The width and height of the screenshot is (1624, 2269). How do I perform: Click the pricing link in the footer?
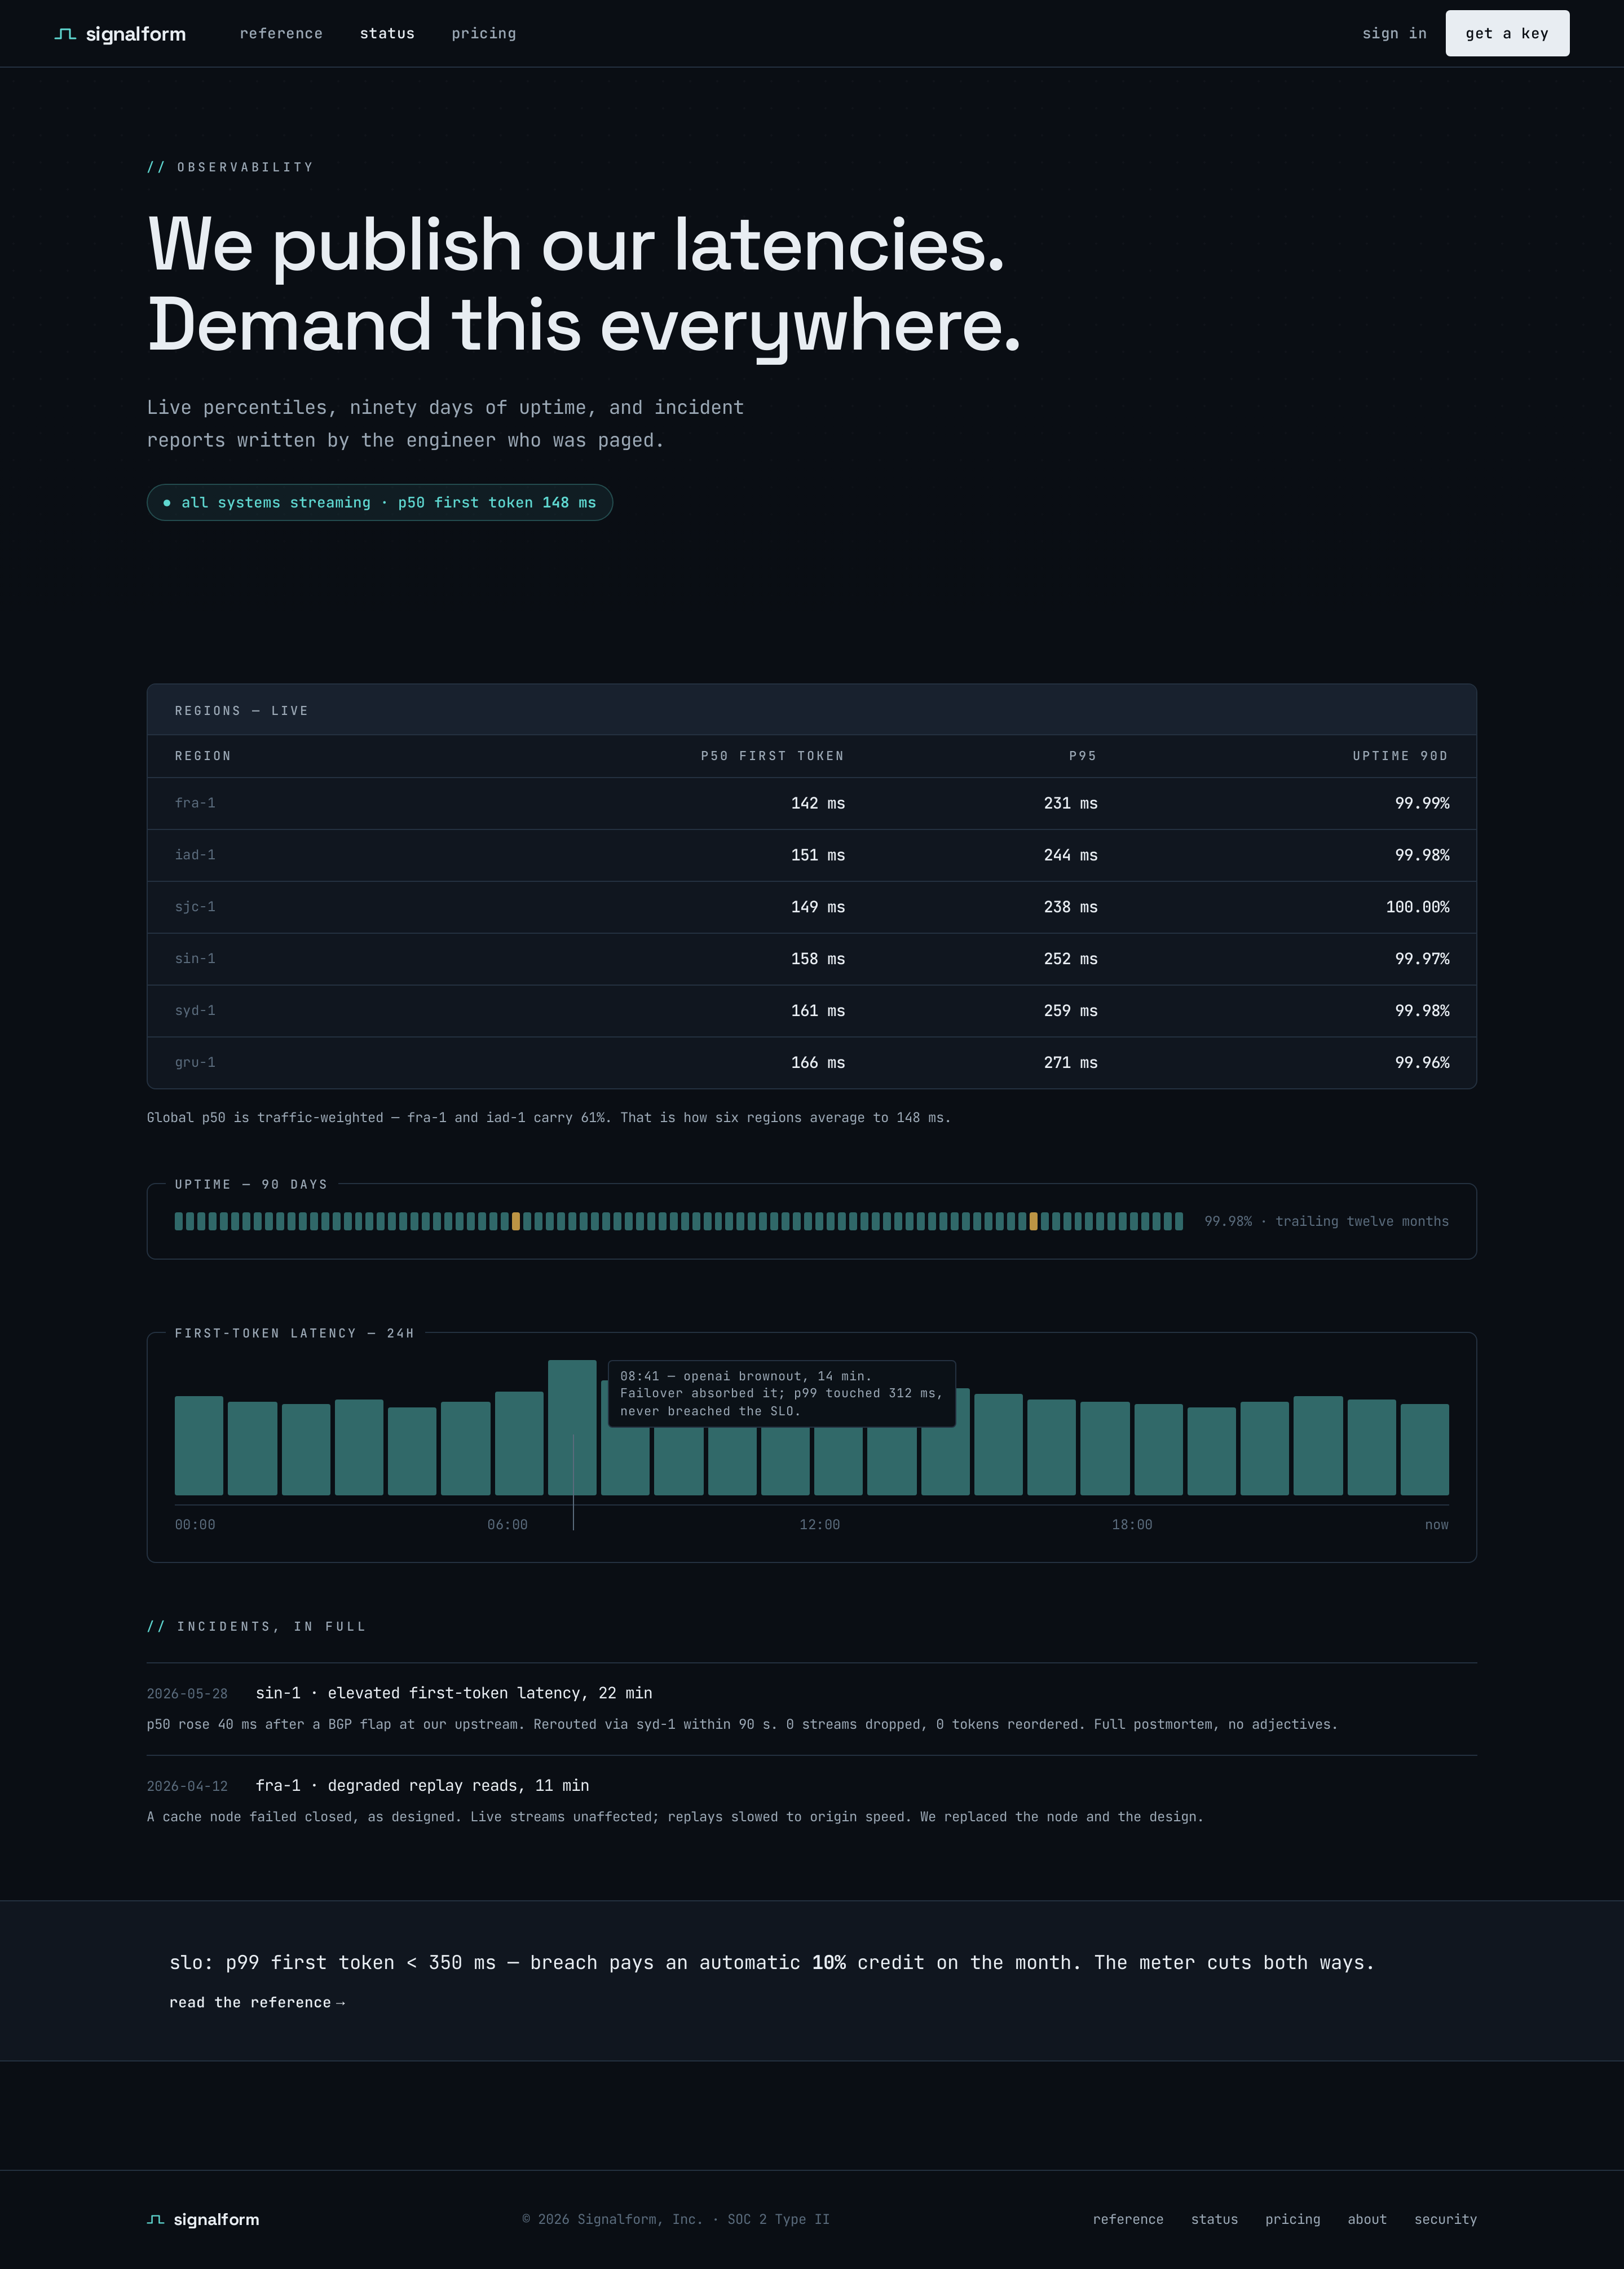coord(1292,2219)
